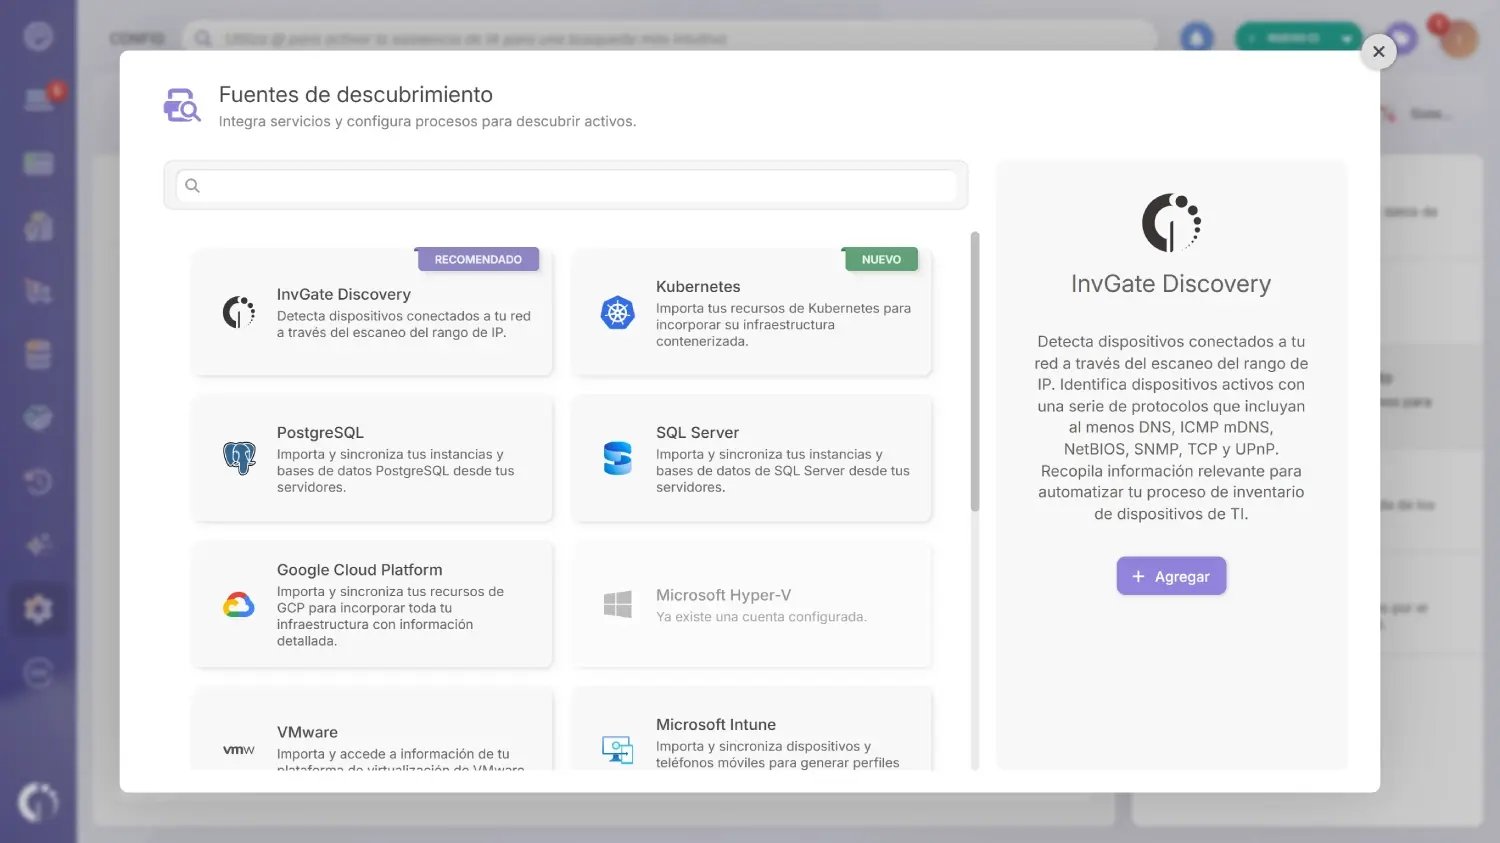Click the magnifier icon in the search box
1500x843 pixels.
point(193,185)
